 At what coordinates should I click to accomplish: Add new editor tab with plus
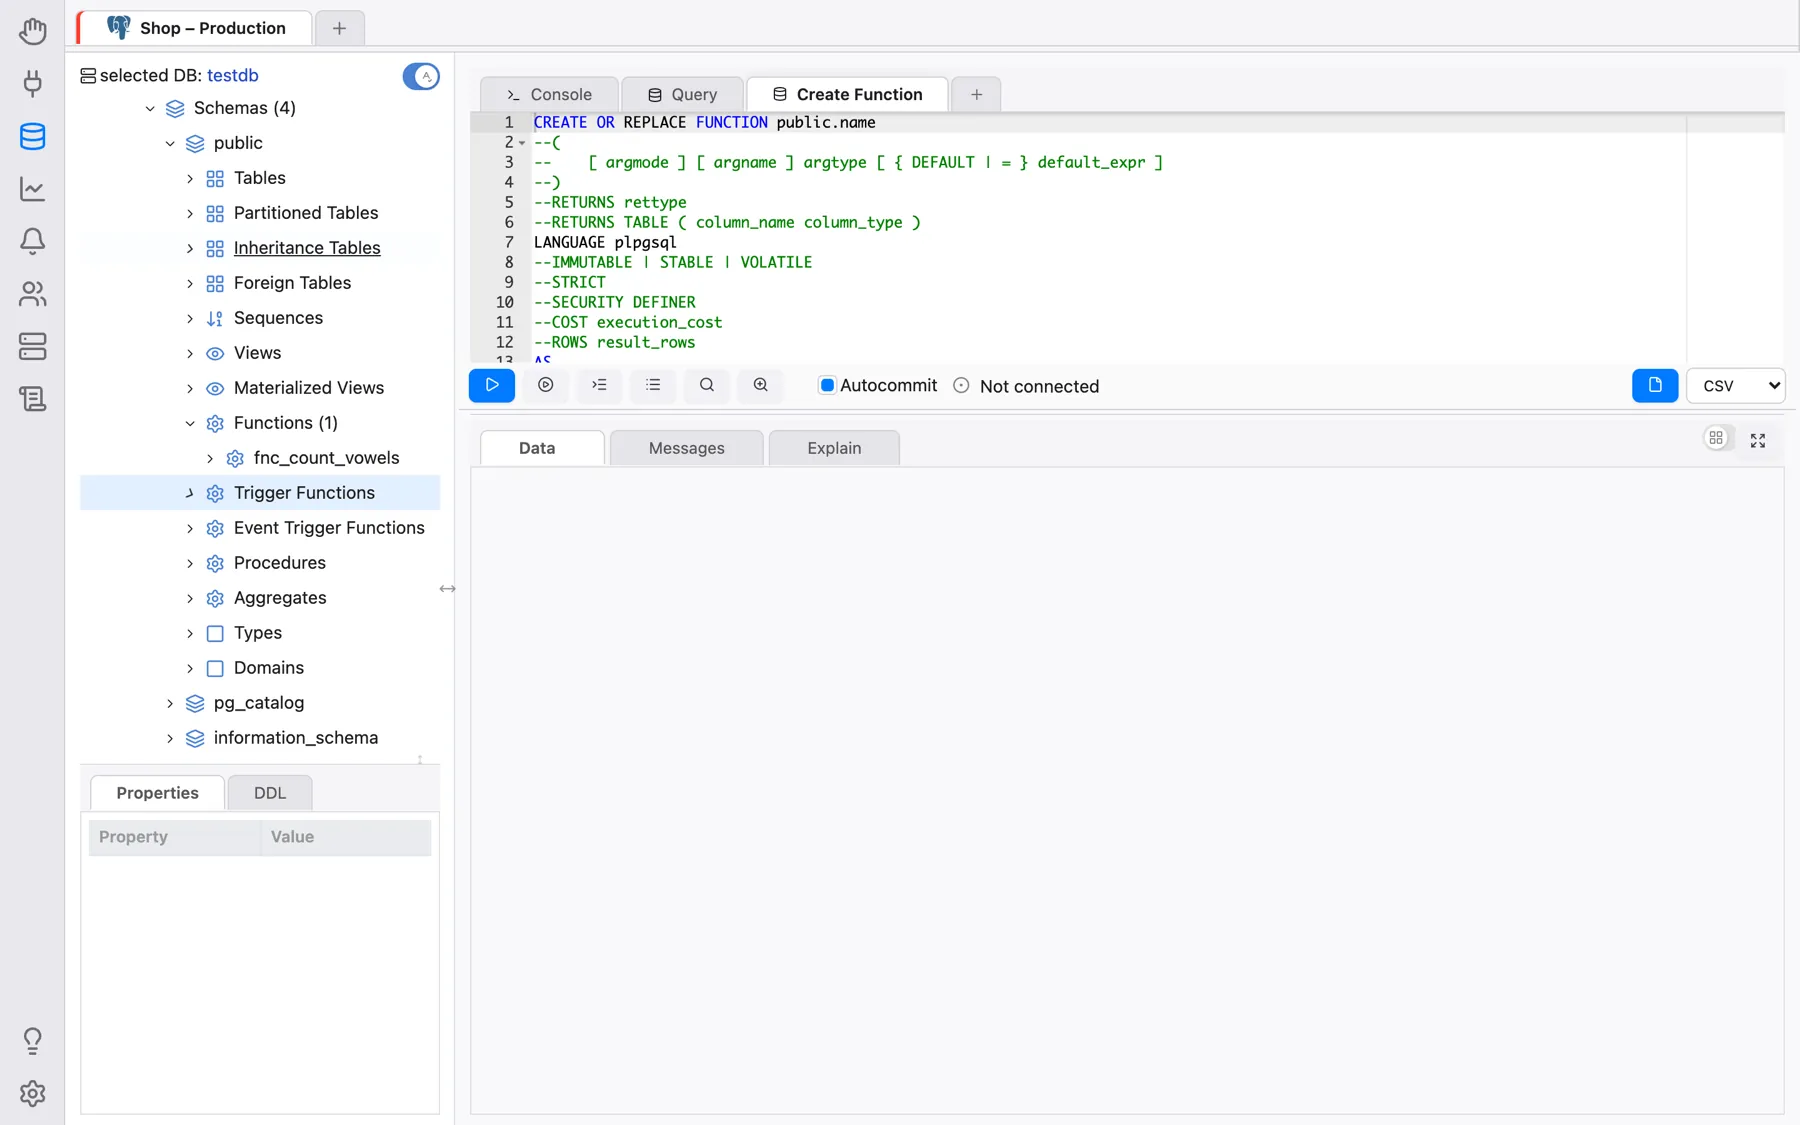pos(977,94)
